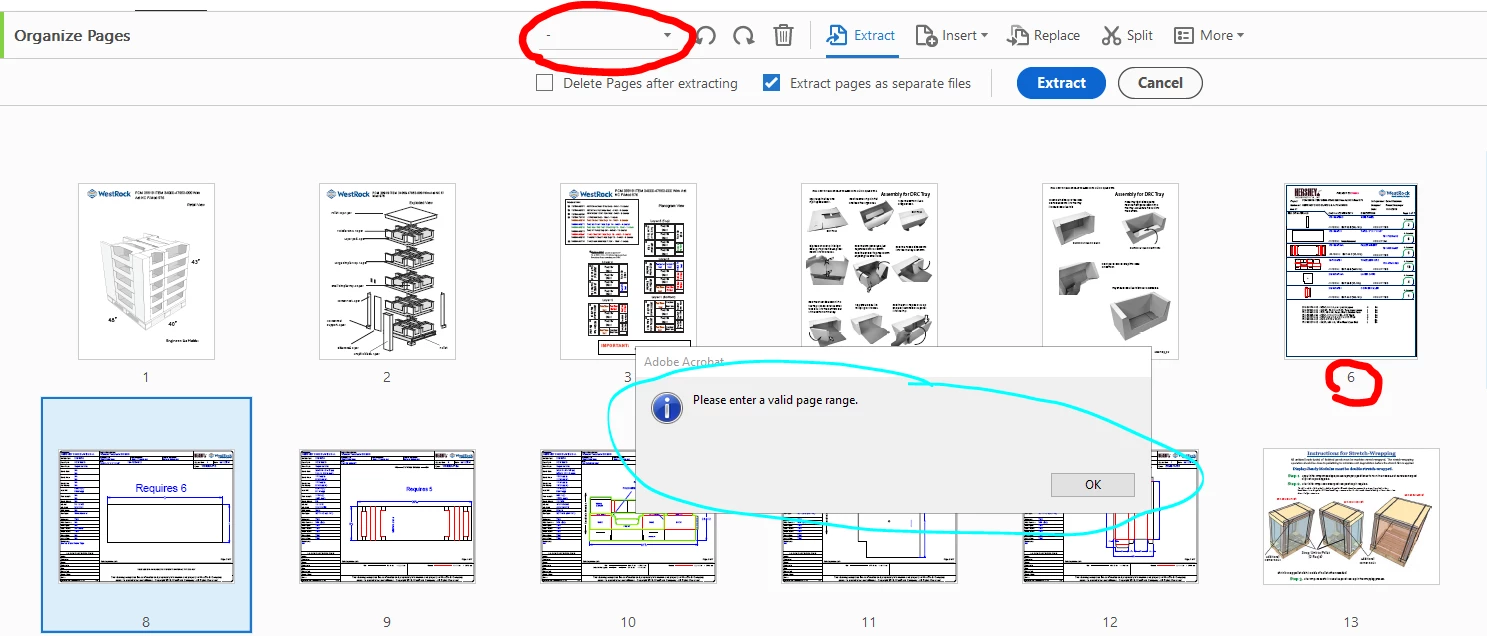1487x636 pixels.
Task: Click the page number label 1
Action: click(x=146, y=377)
